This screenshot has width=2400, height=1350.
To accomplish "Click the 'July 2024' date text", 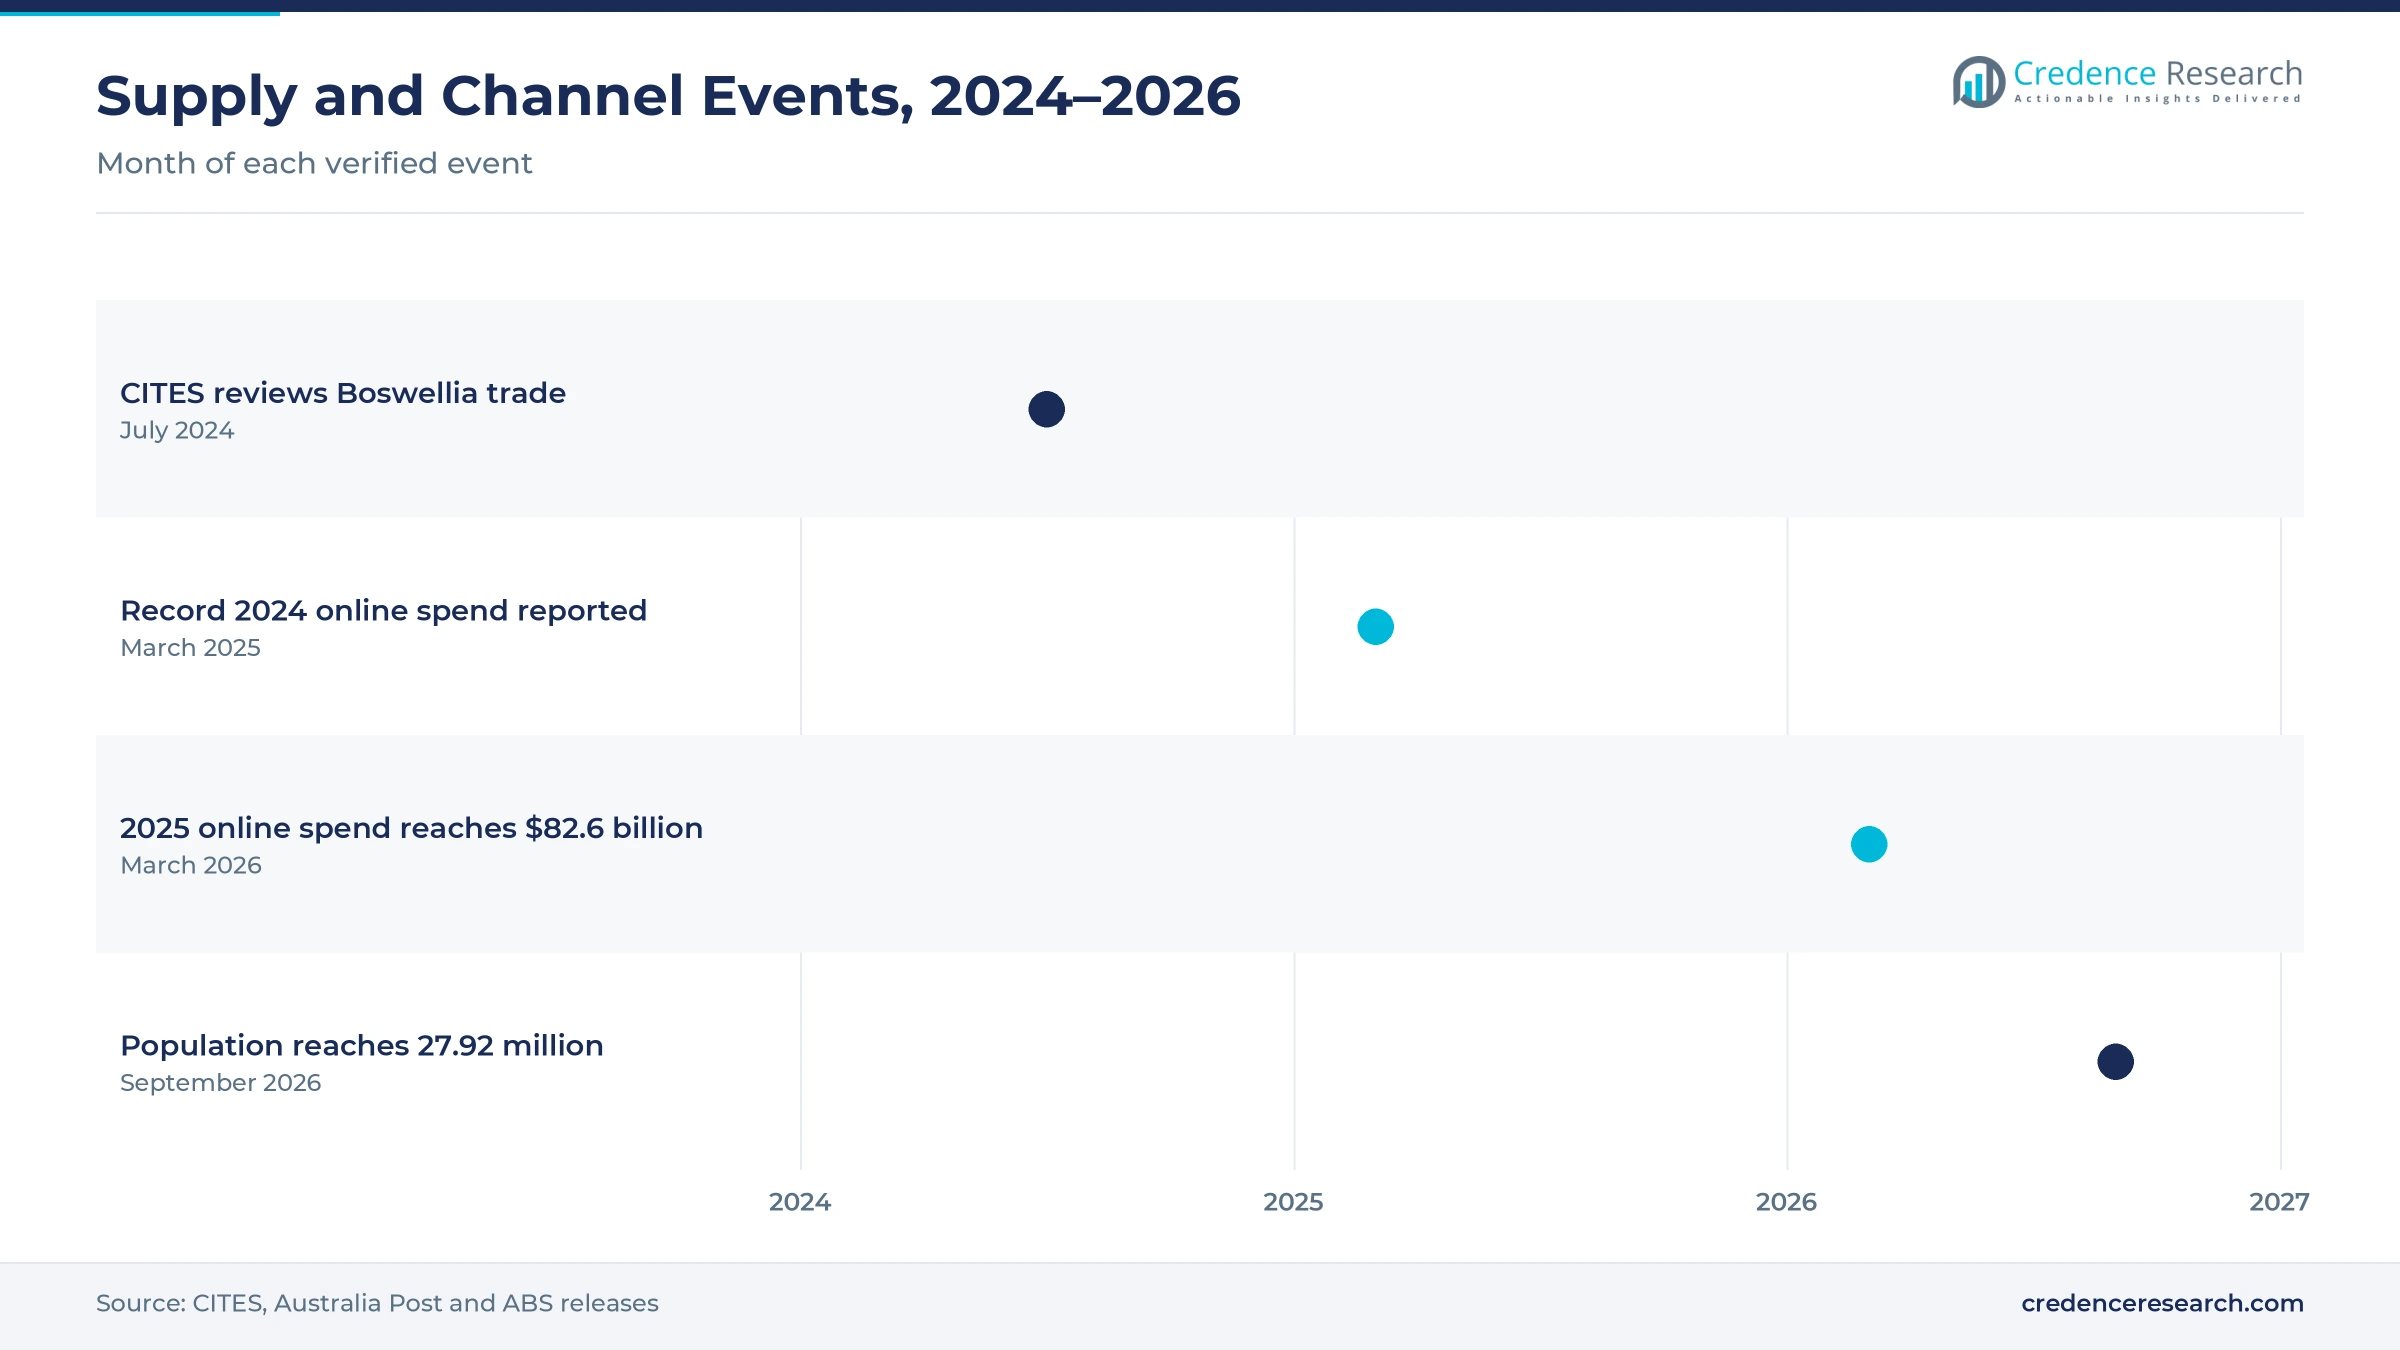I will 177,430.
